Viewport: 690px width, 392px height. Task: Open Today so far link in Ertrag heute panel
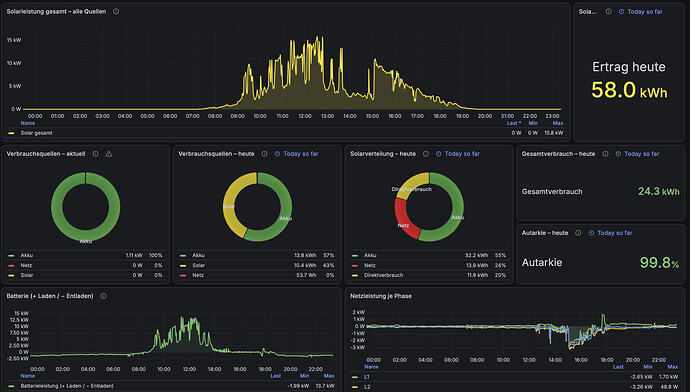(645, 11)
